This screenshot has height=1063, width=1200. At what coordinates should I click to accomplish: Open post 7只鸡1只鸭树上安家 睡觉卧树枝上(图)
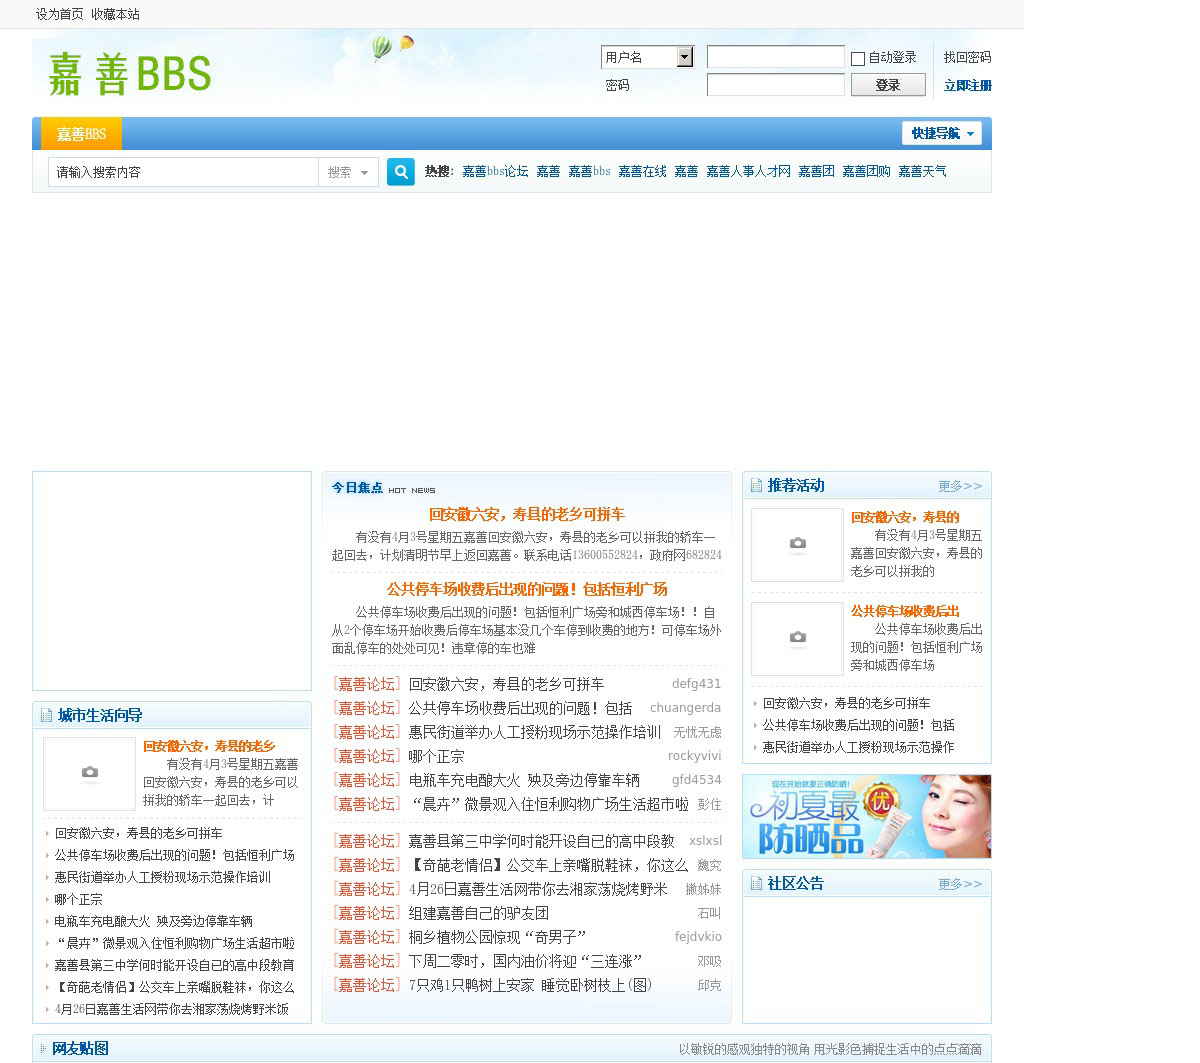(530, 985)
